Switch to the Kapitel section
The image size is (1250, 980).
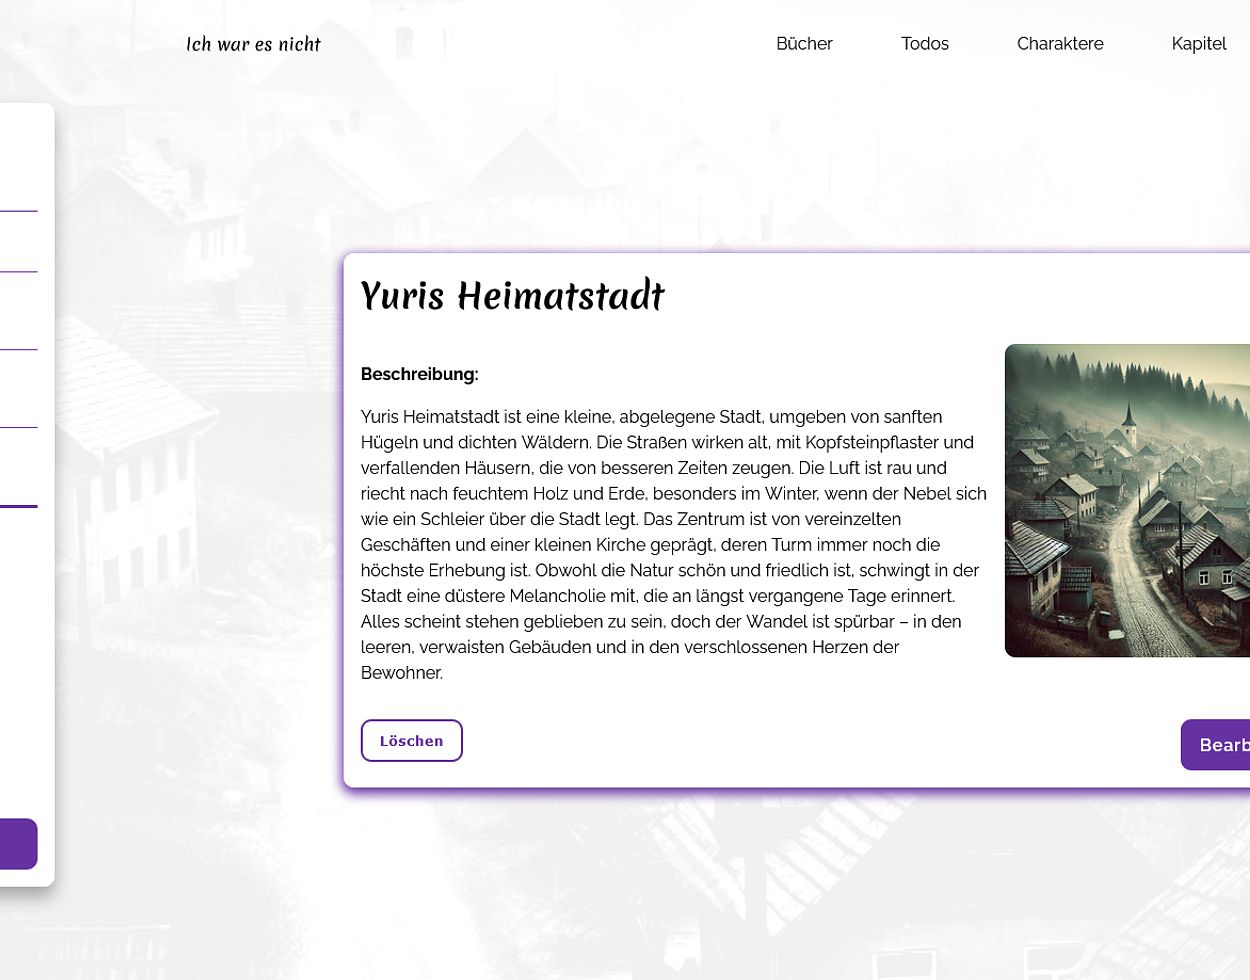[1198, 44]
